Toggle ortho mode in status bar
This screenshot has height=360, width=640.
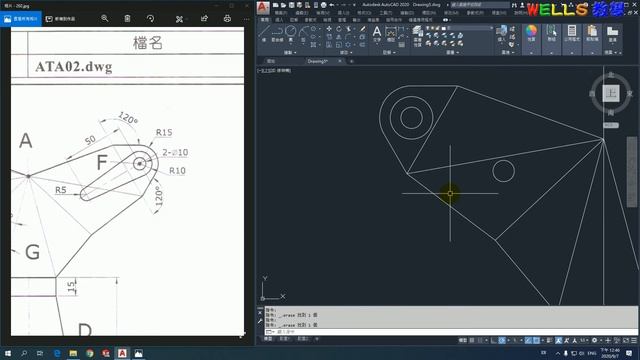coord(494,340)
